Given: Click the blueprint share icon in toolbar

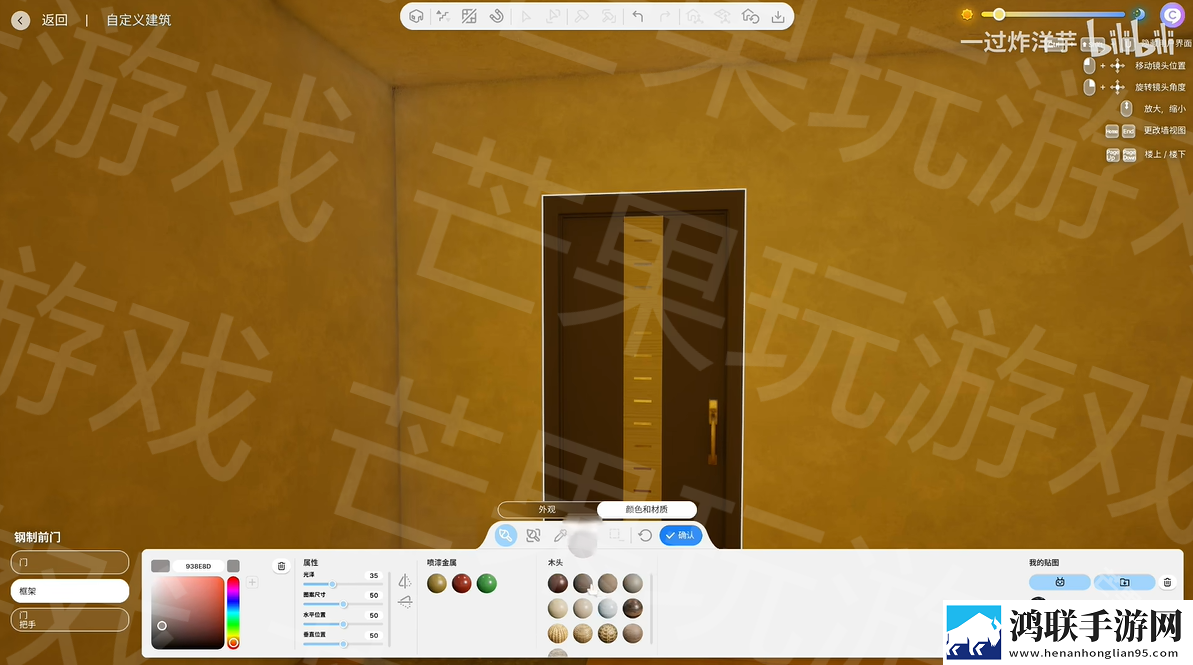Looking at the screenshot, I should [x=721, y=16].
